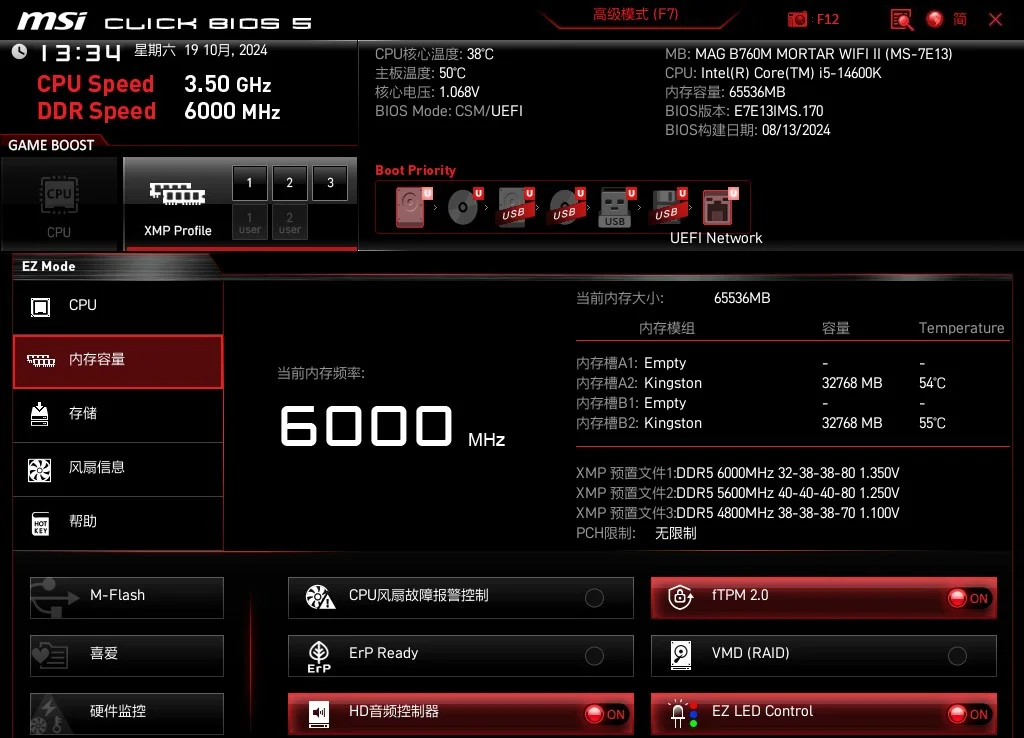Click the CPU chip icon in EZ Mode sidebar
This screenshot has height=738, width=1024.
coord(40,306)
